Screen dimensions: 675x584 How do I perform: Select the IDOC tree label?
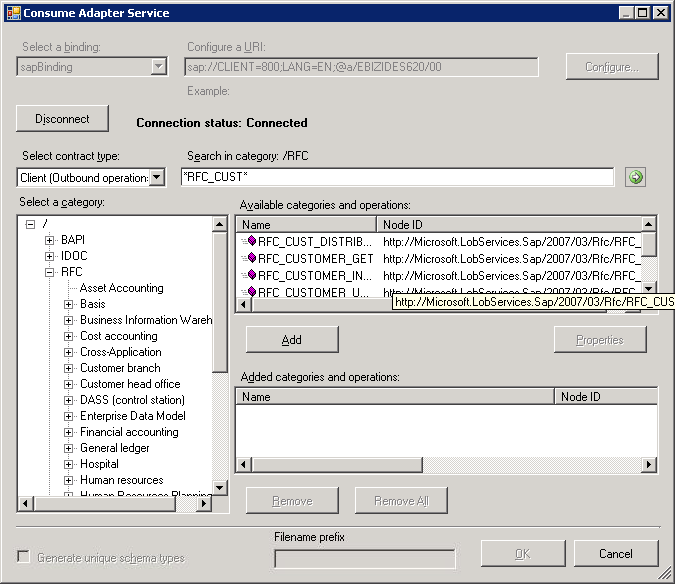point(74,256)
